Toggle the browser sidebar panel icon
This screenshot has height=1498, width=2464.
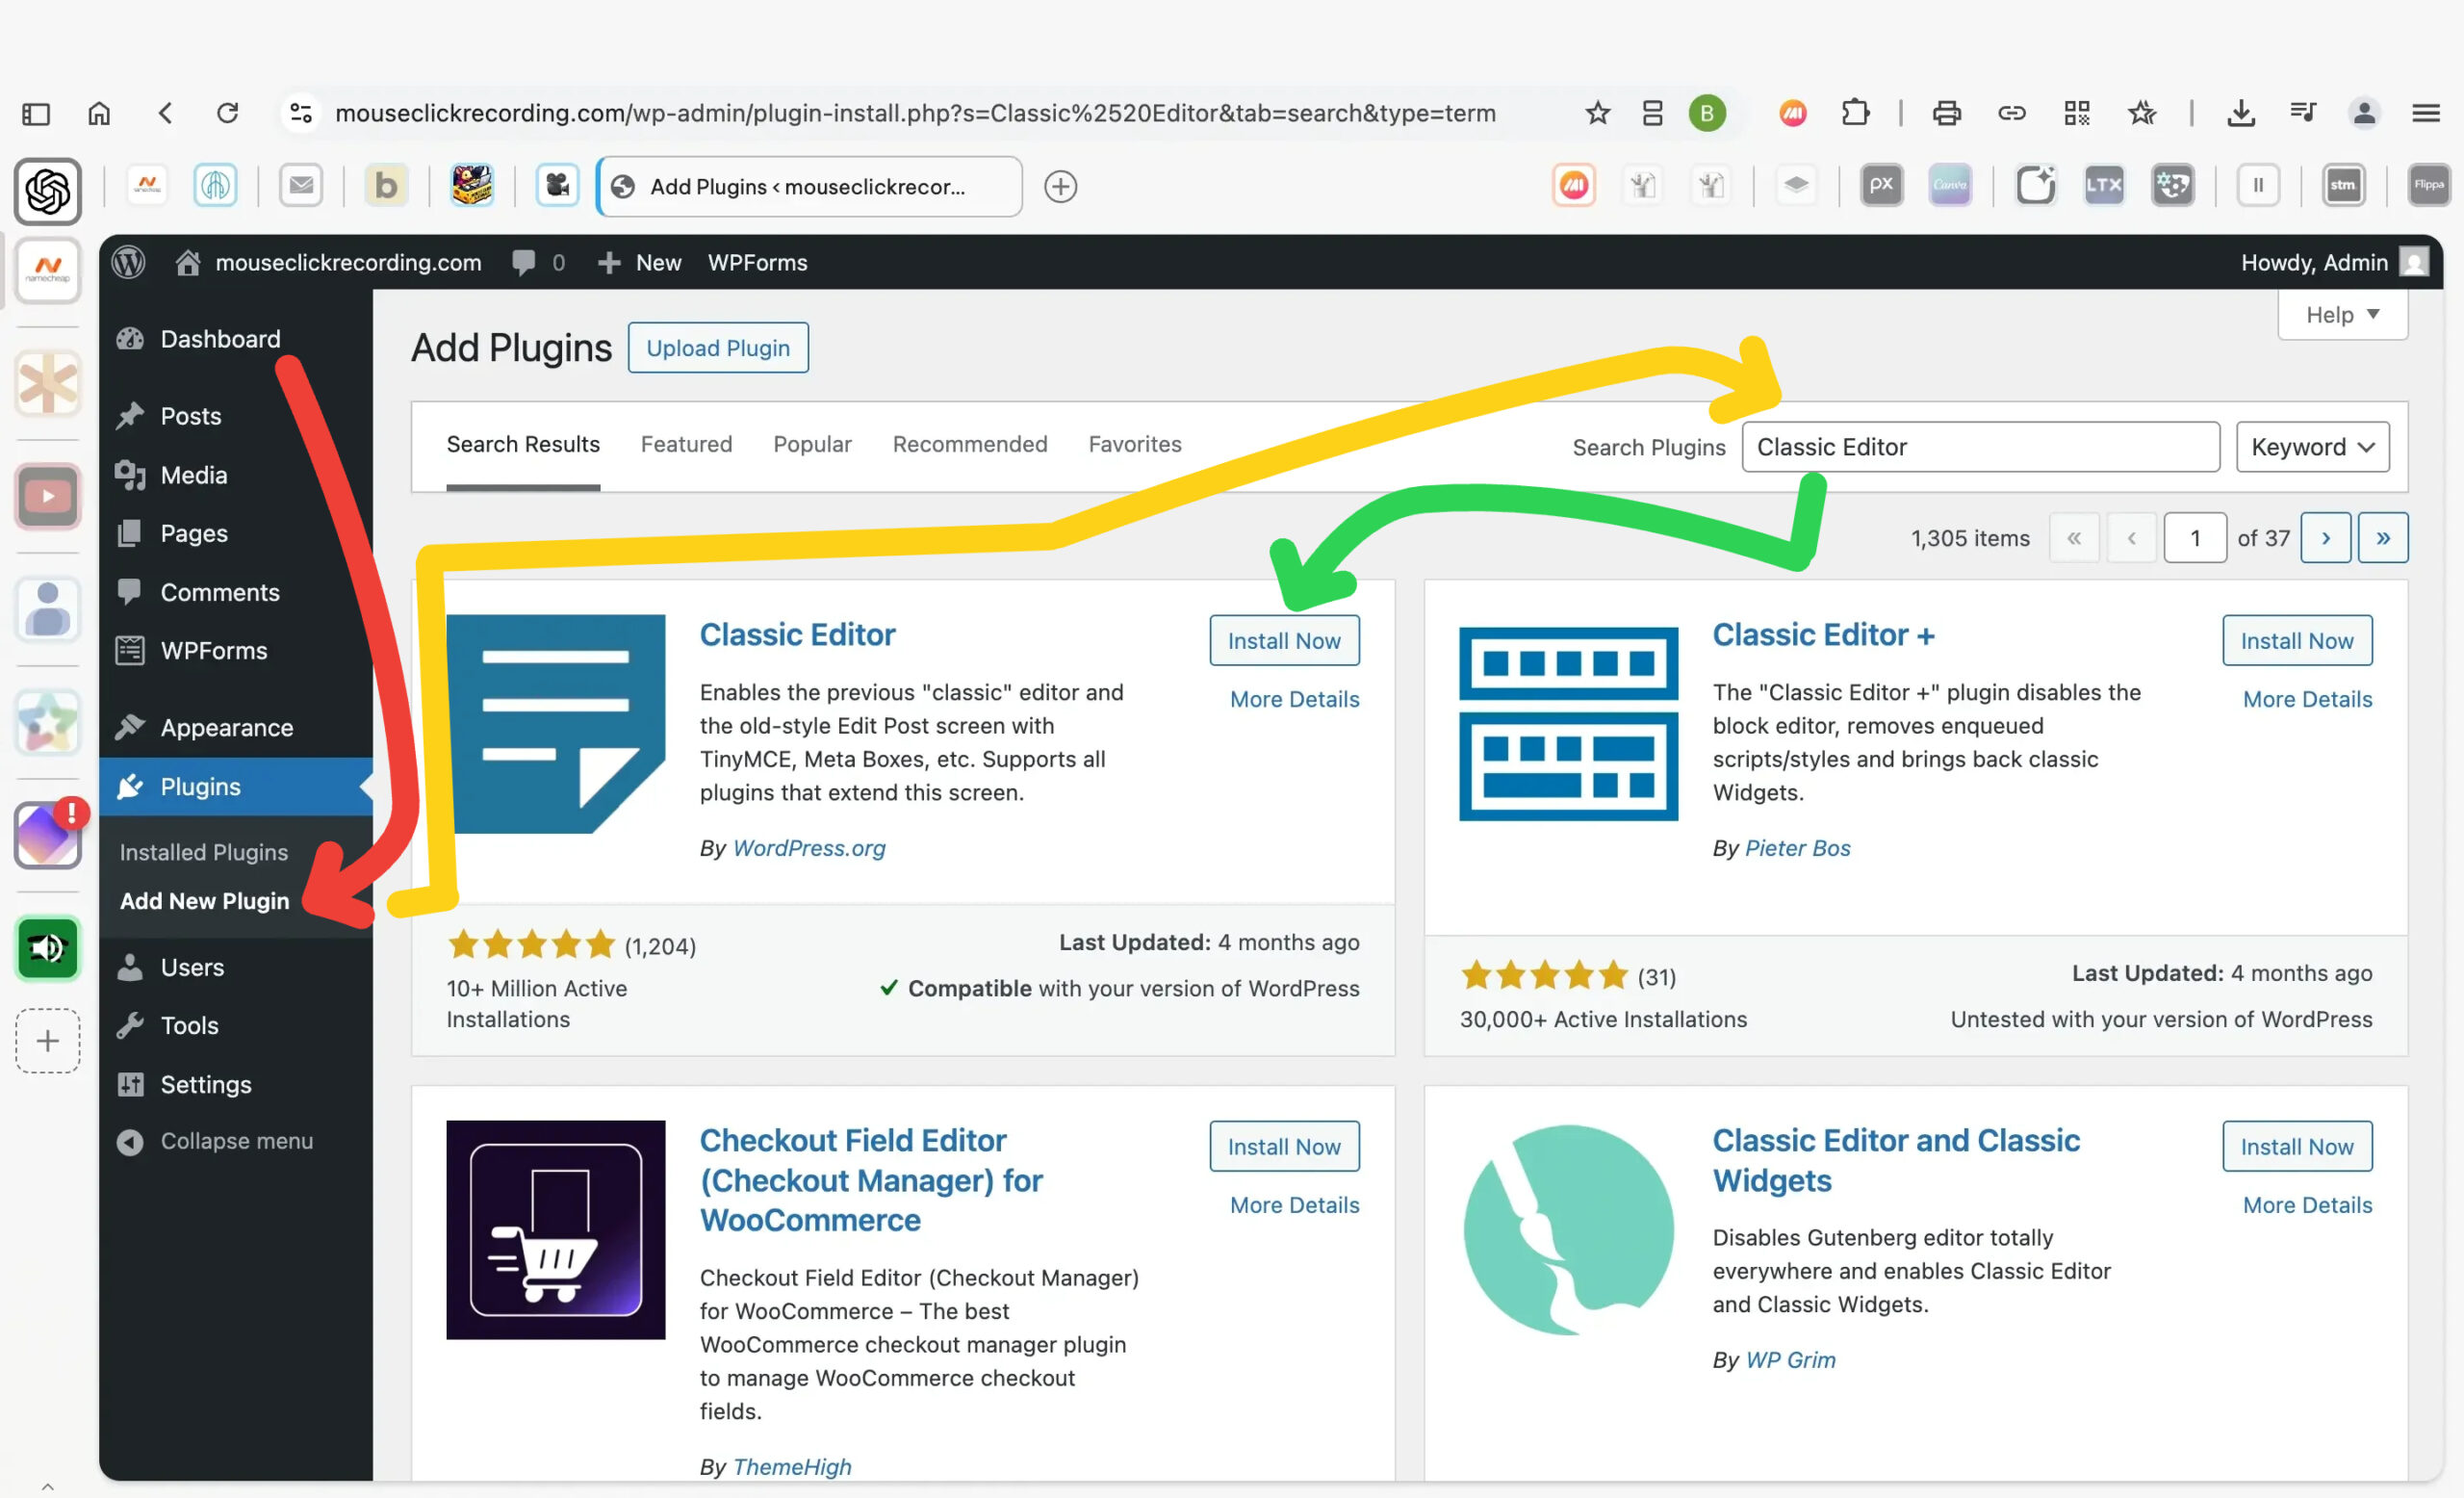point(36,113)
